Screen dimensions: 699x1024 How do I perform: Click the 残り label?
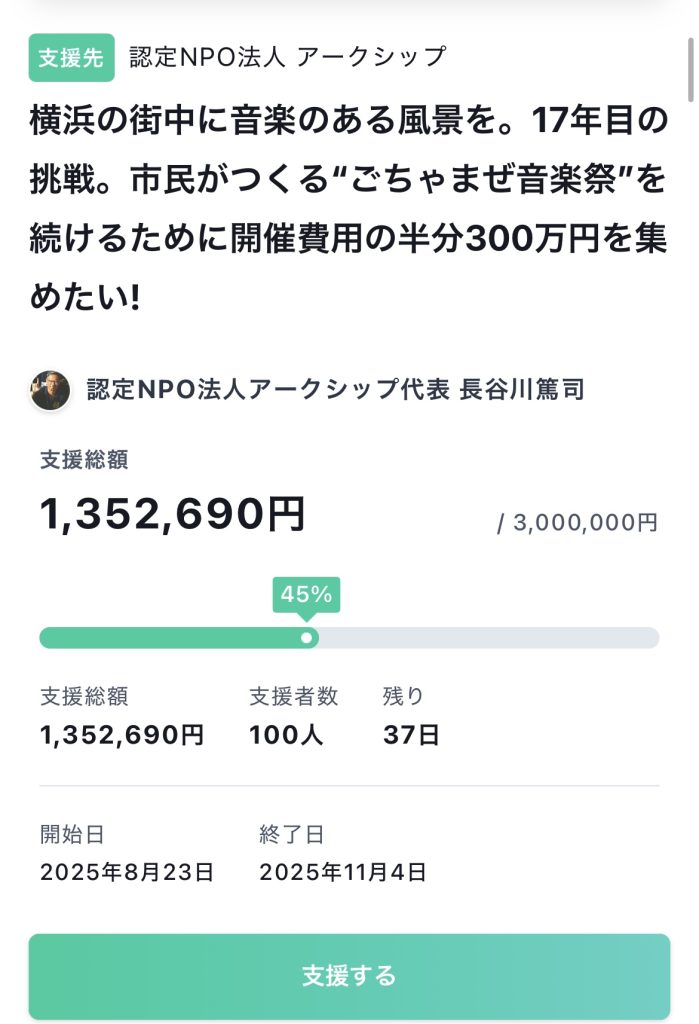pos(403,697)
